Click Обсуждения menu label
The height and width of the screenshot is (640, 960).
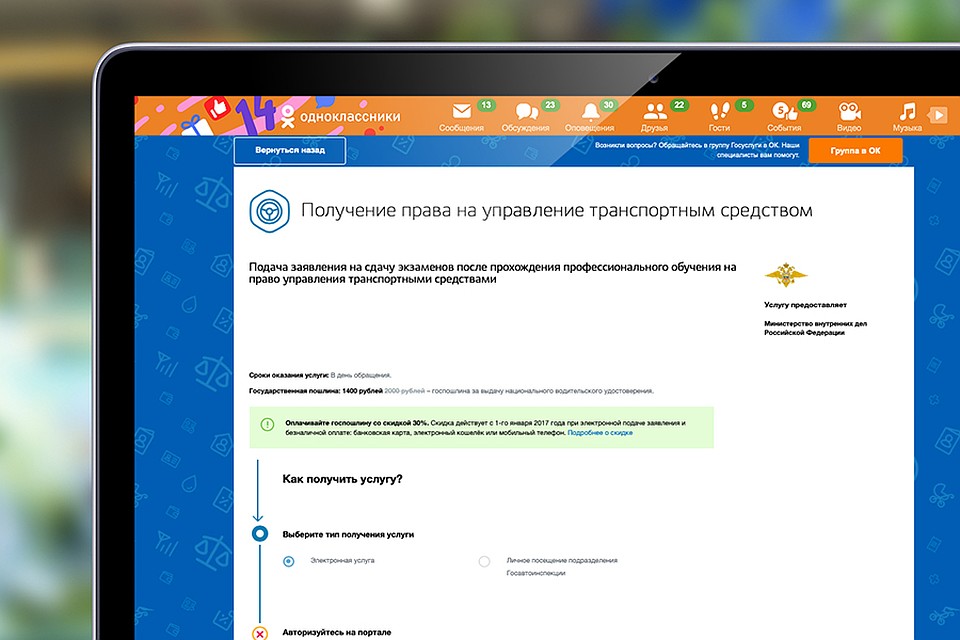pos(525,128)
